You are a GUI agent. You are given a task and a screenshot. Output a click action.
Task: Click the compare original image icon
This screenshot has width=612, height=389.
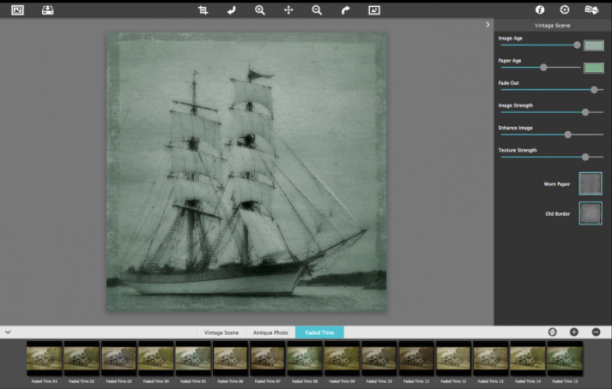tap(374, 10)
